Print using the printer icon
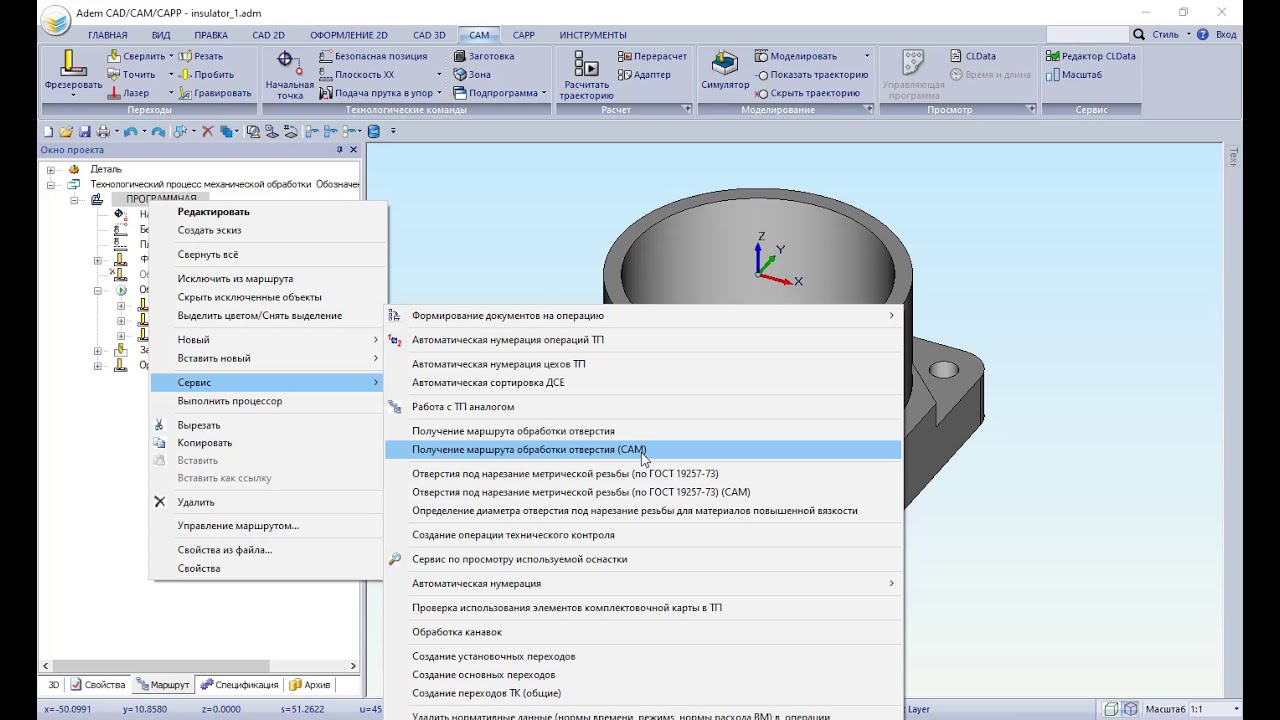The image size is (1280, 720). (103, 131)
